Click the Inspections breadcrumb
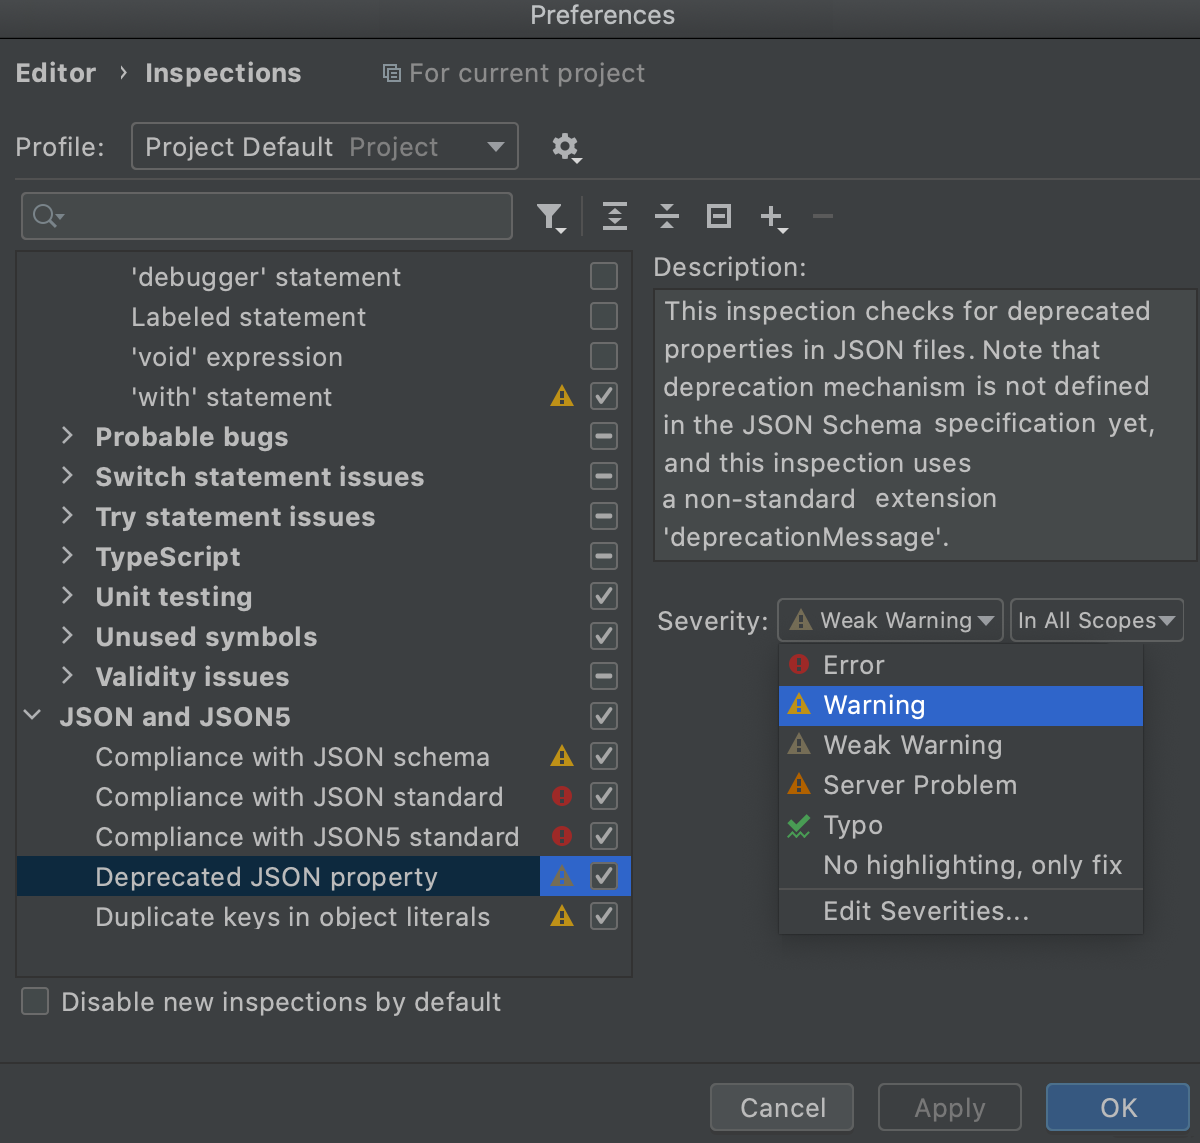 [x=223, y=73]
